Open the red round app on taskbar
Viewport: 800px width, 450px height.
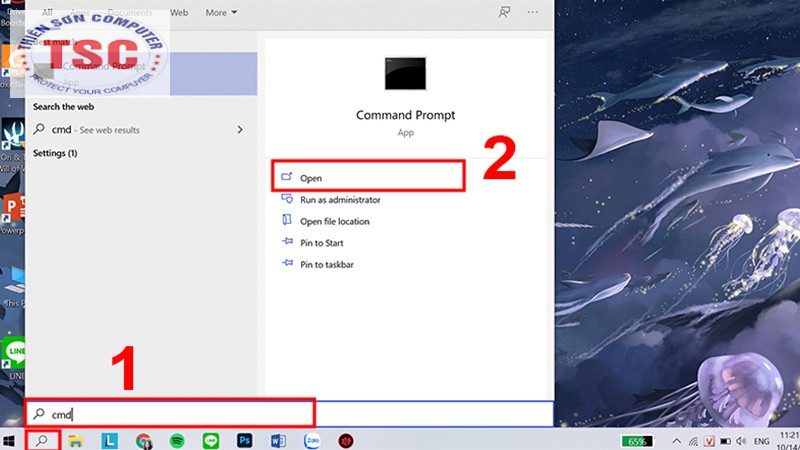(x=346, y=441)
